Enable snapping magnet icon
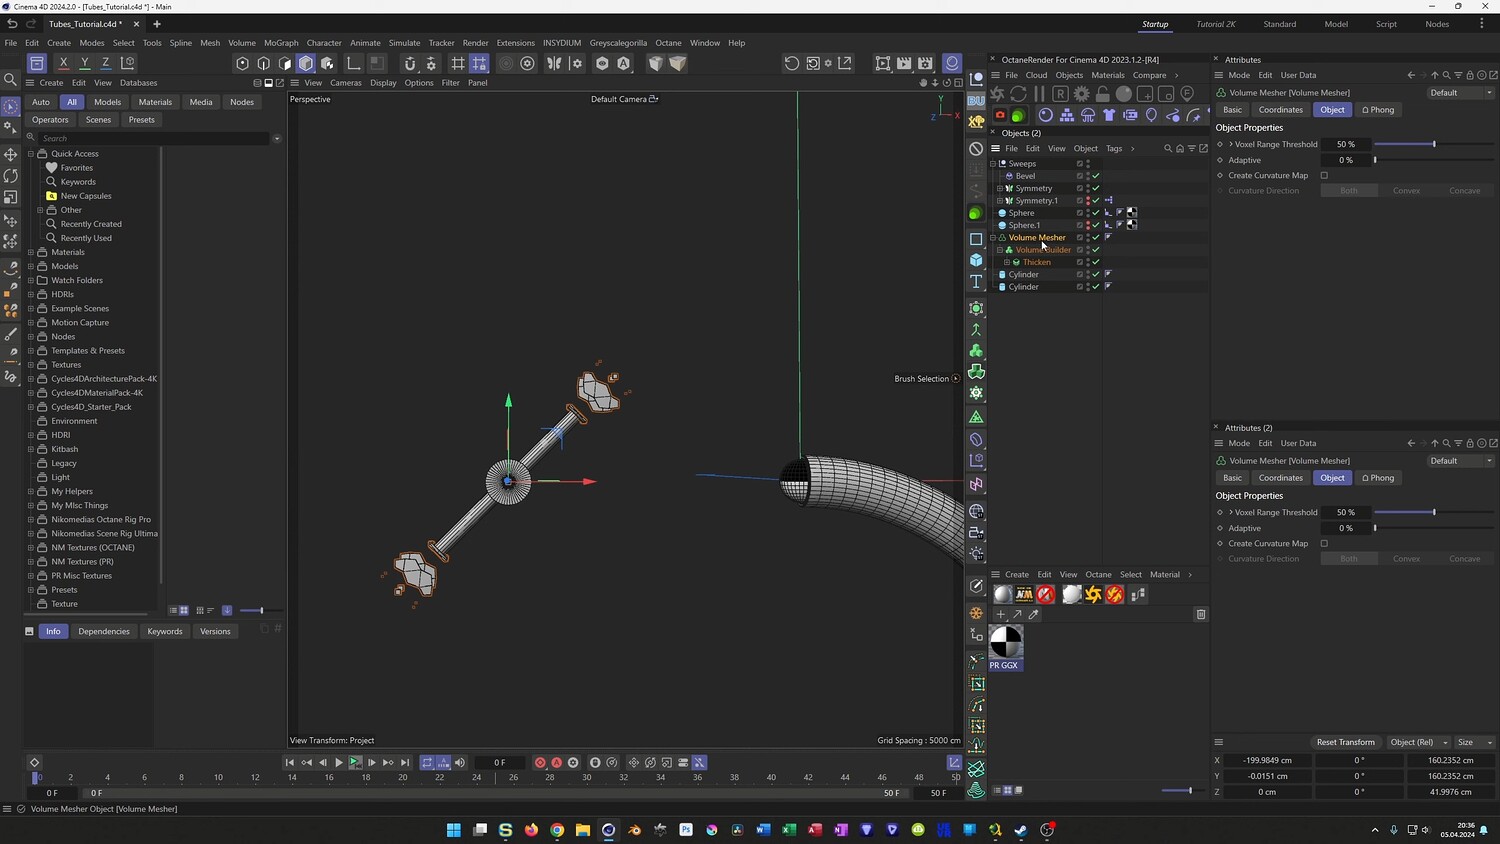This screenshot has width=1500, height=844. [x=410, y=63]
